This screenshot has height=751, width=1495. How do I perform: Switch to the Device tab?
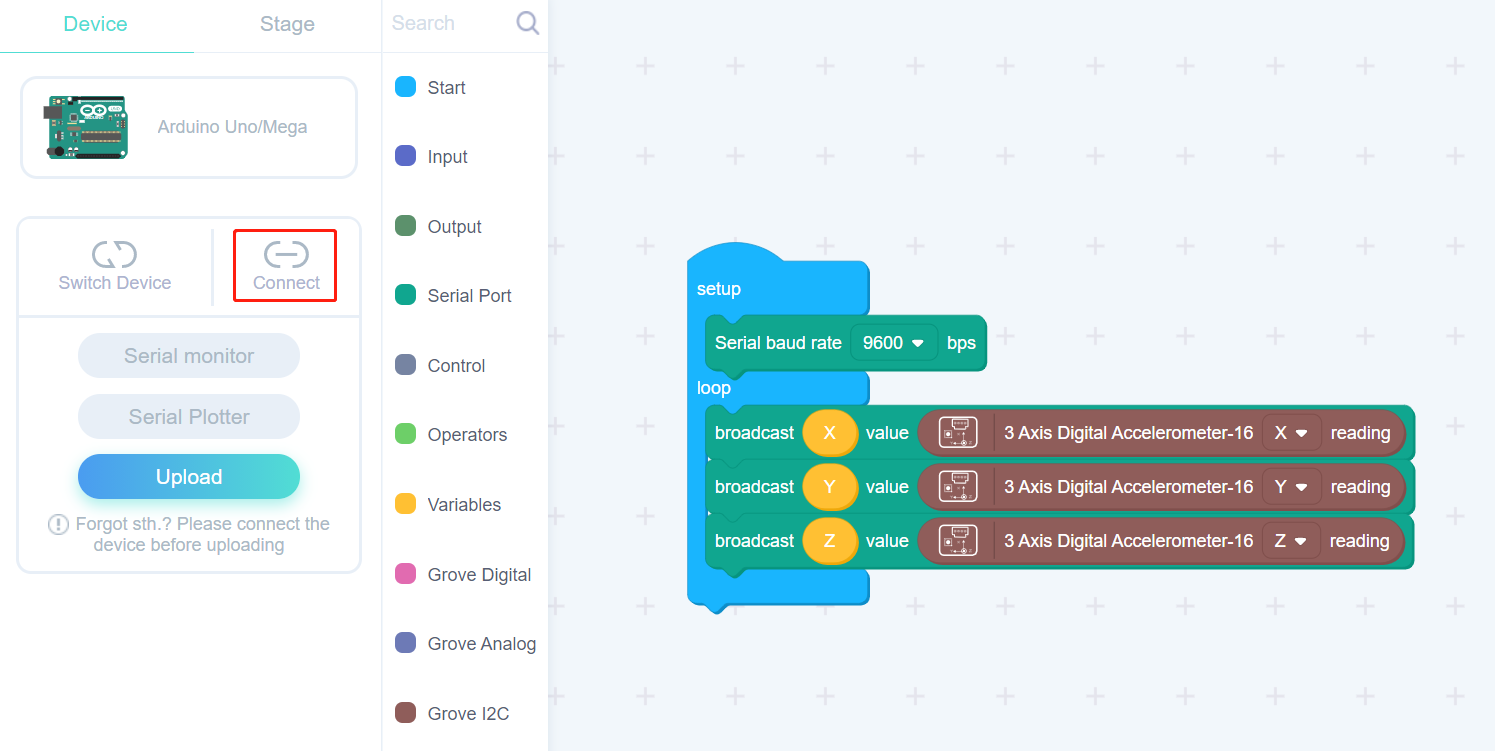click(x=95, y=24)
